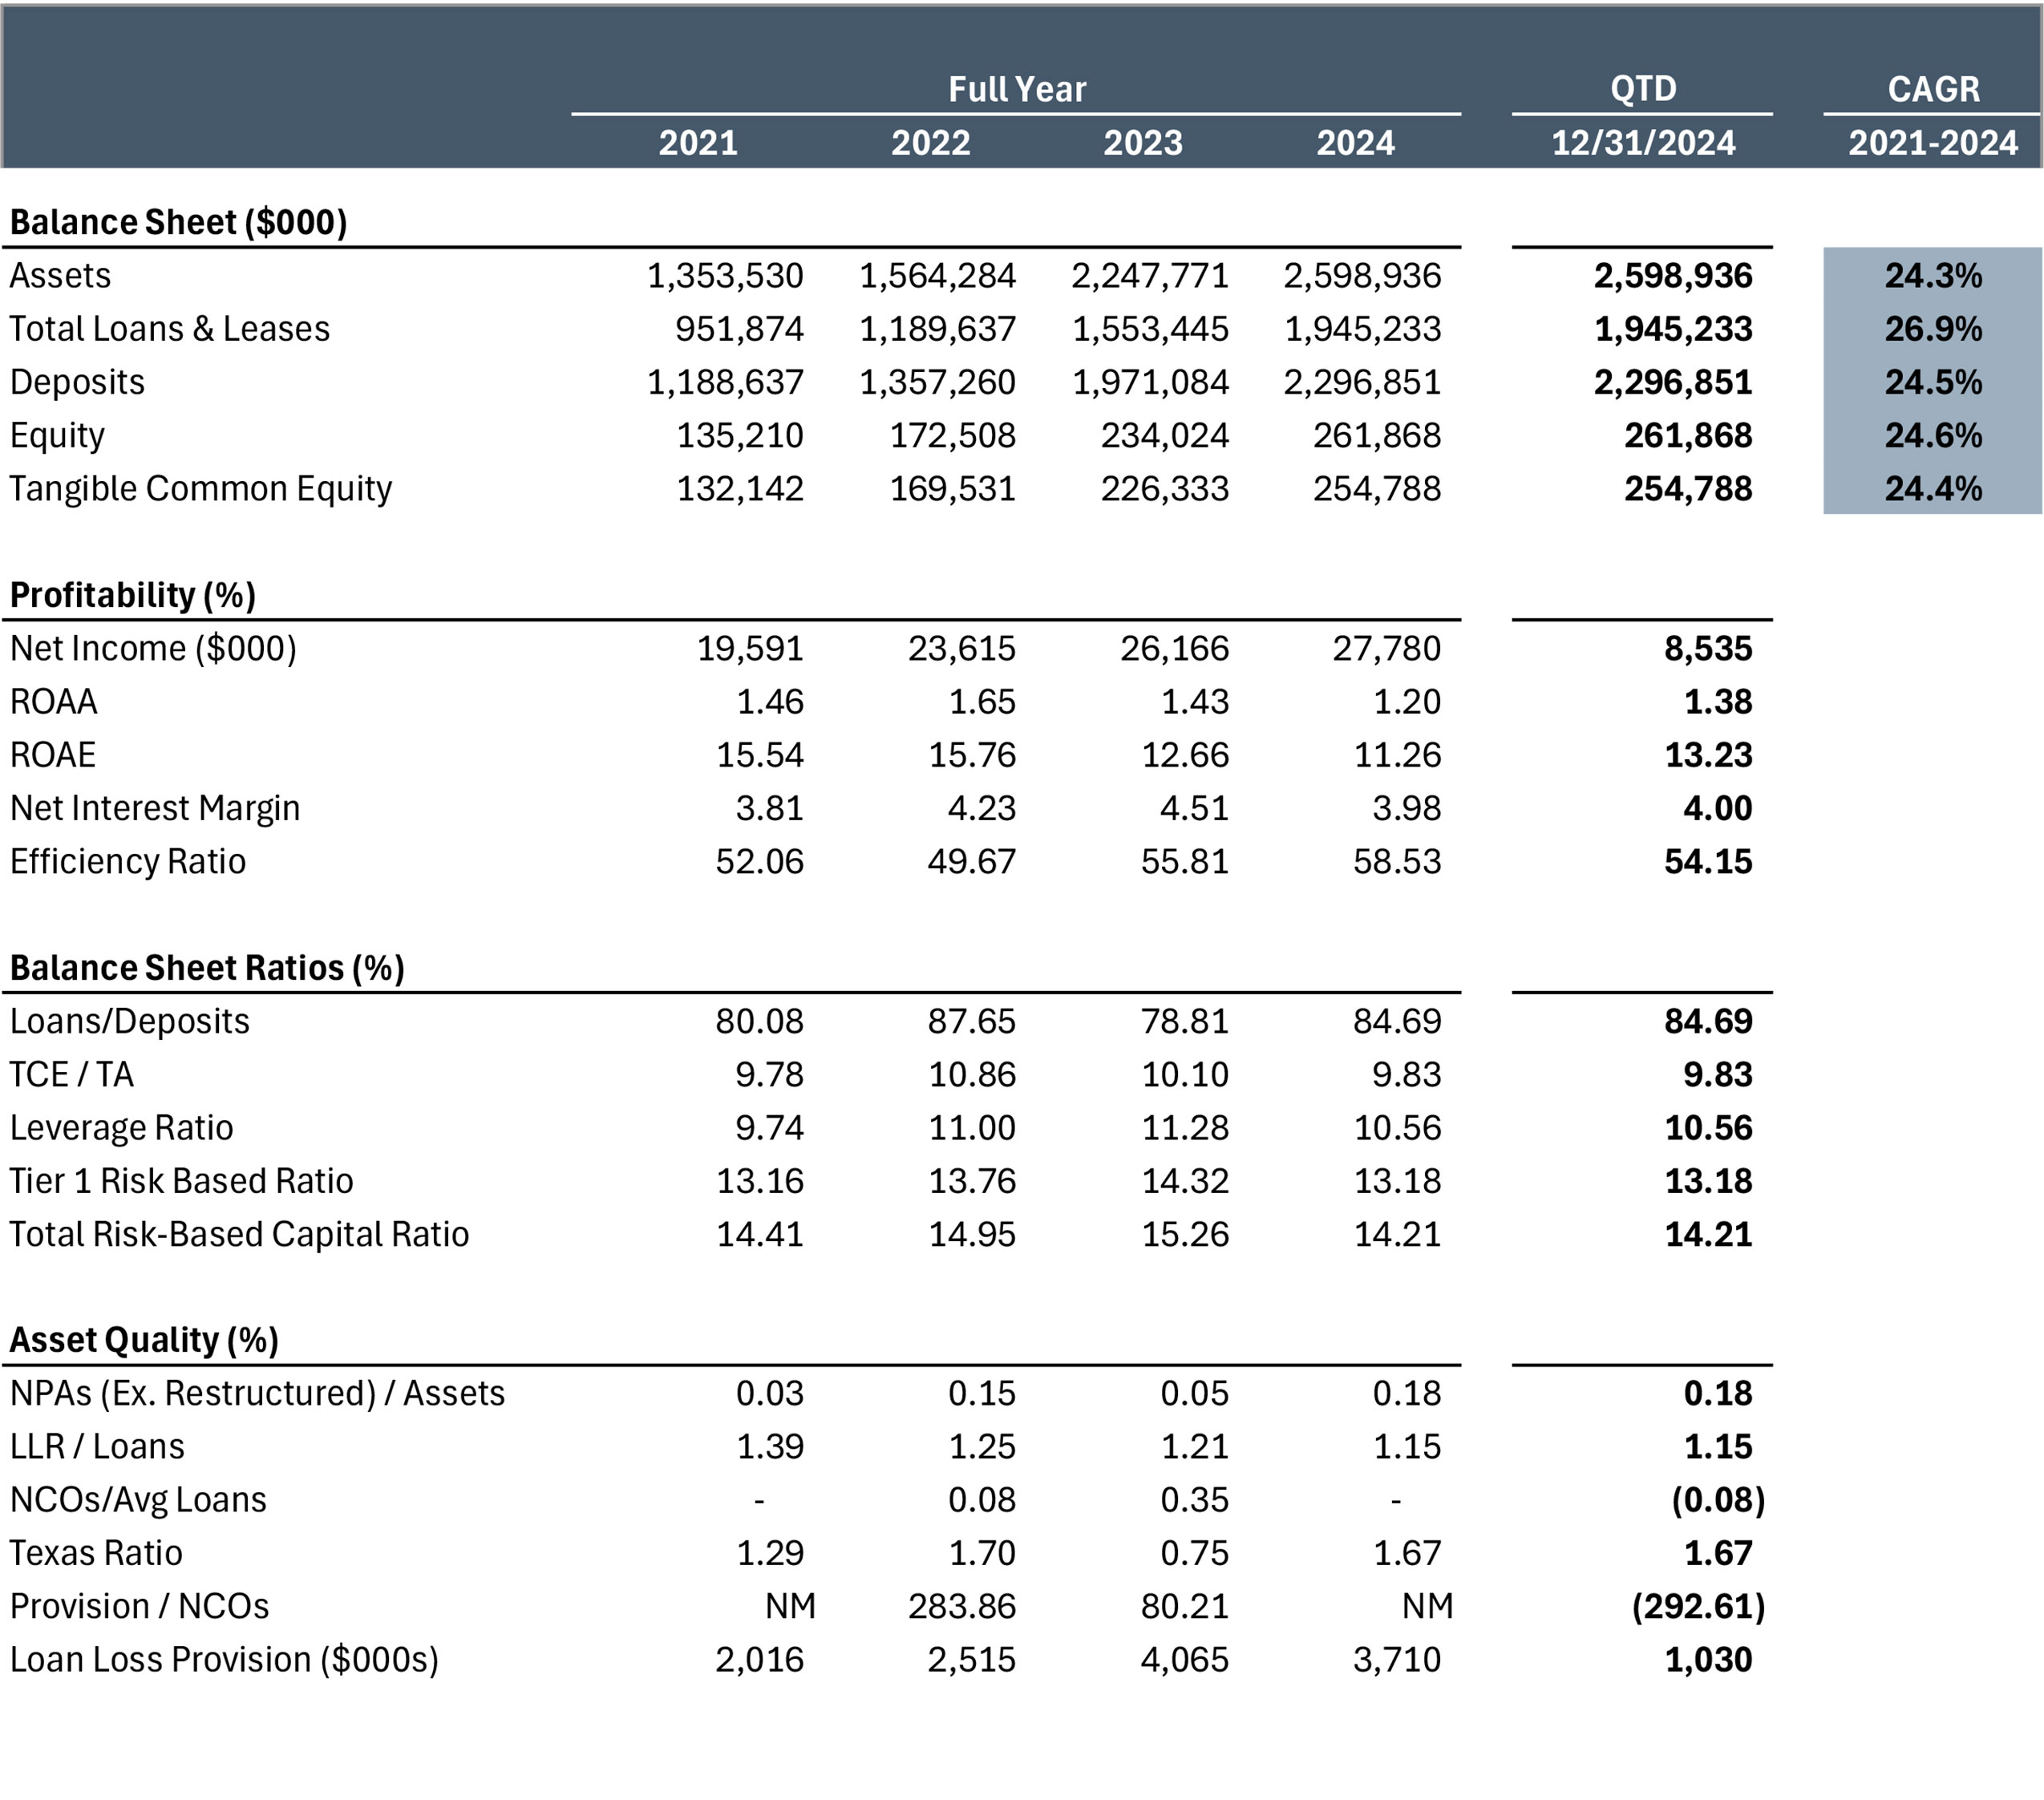The image size is (2044, 1800).
Task: Click the Net Income ($000) label
Action: point(153,648)
